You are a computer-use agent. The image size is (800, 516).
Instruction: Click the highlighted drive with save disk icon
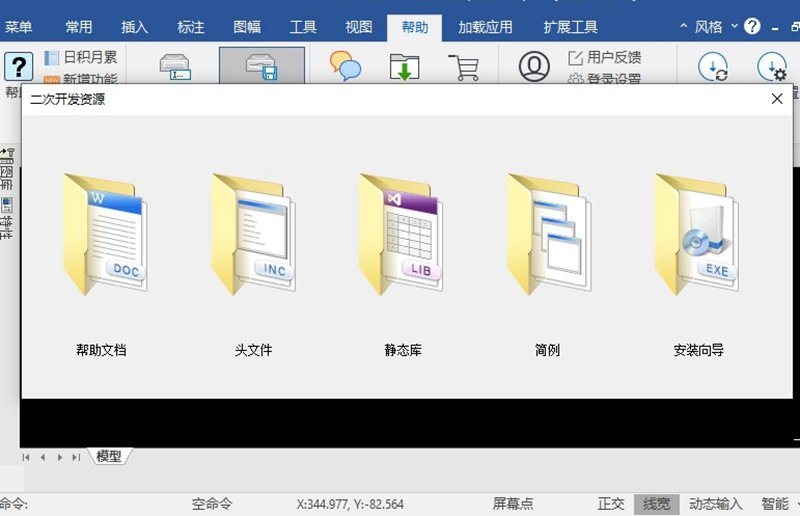pyautogui.click(x=262, y=65)
